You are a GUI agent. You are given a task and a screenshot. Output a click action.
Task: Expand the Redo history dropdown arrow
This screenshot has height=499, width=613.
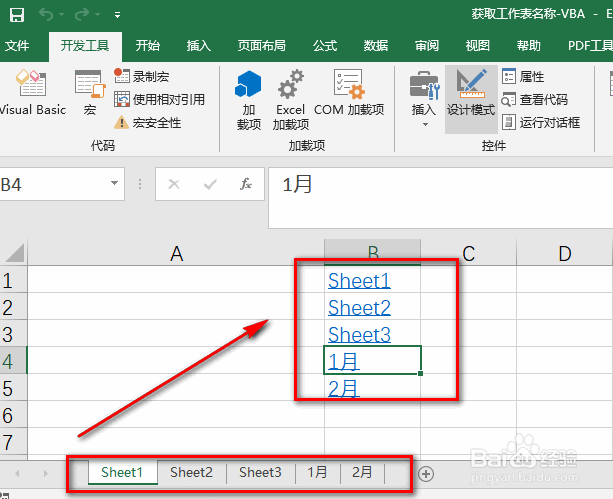pyautogui.click(x=98, y=15)
